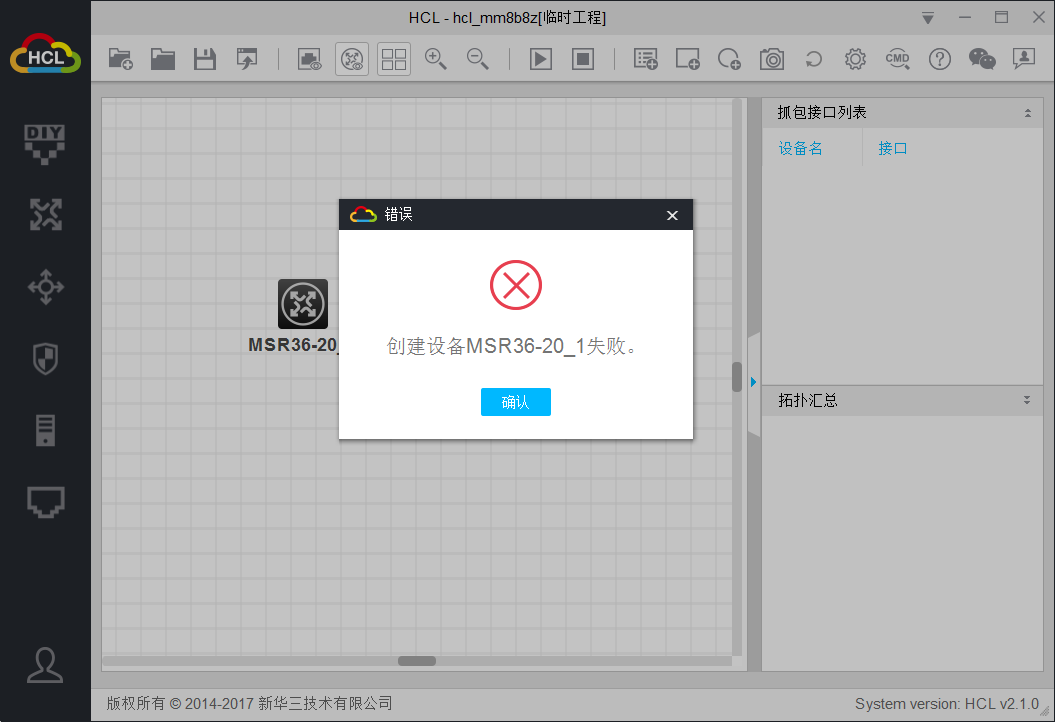Click the 确认 button in error dialog
The height and width of the screenshot is (722, 1055).
(515, 402)
